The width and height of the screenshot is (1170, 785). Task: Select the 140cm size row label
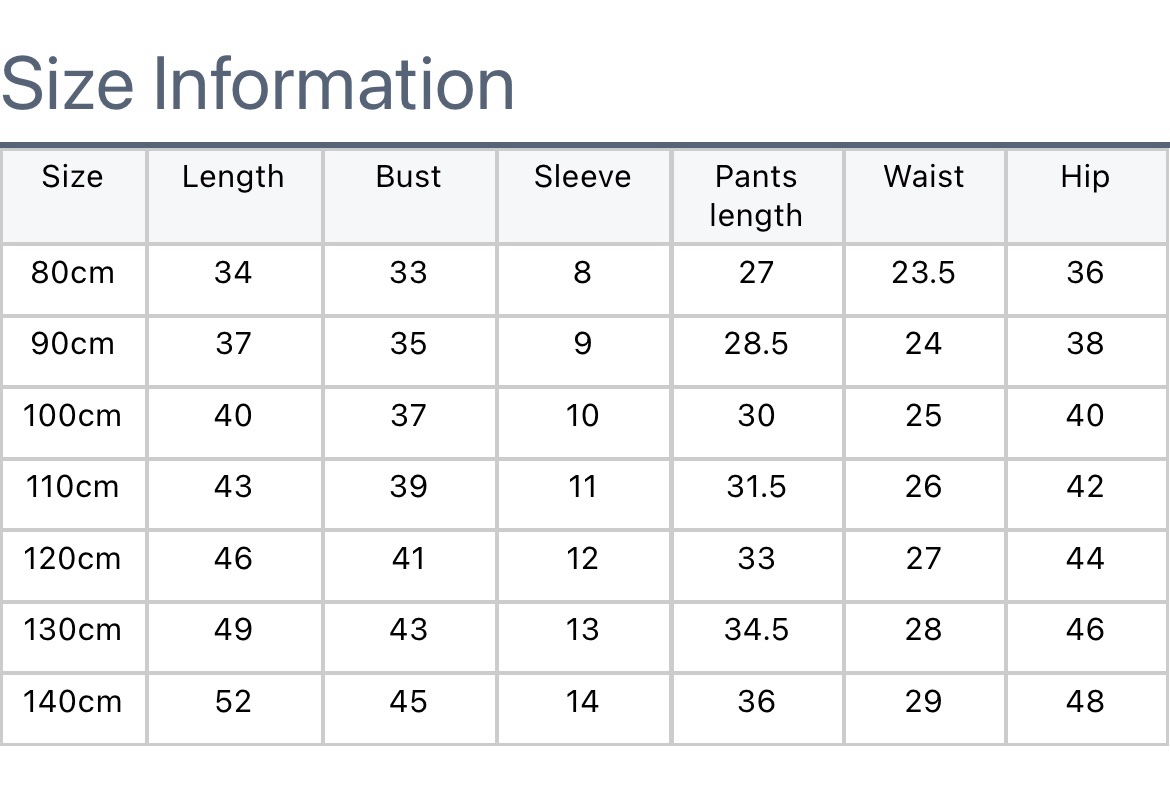(72, 702)
